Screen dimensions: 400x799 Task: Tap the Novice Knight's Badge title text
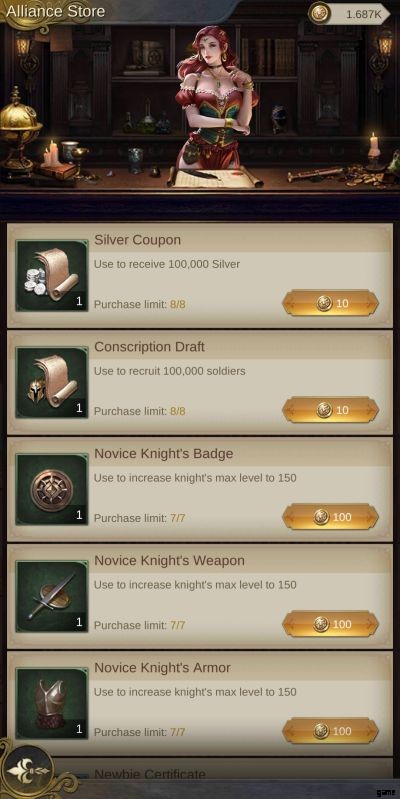coord(164,454)
